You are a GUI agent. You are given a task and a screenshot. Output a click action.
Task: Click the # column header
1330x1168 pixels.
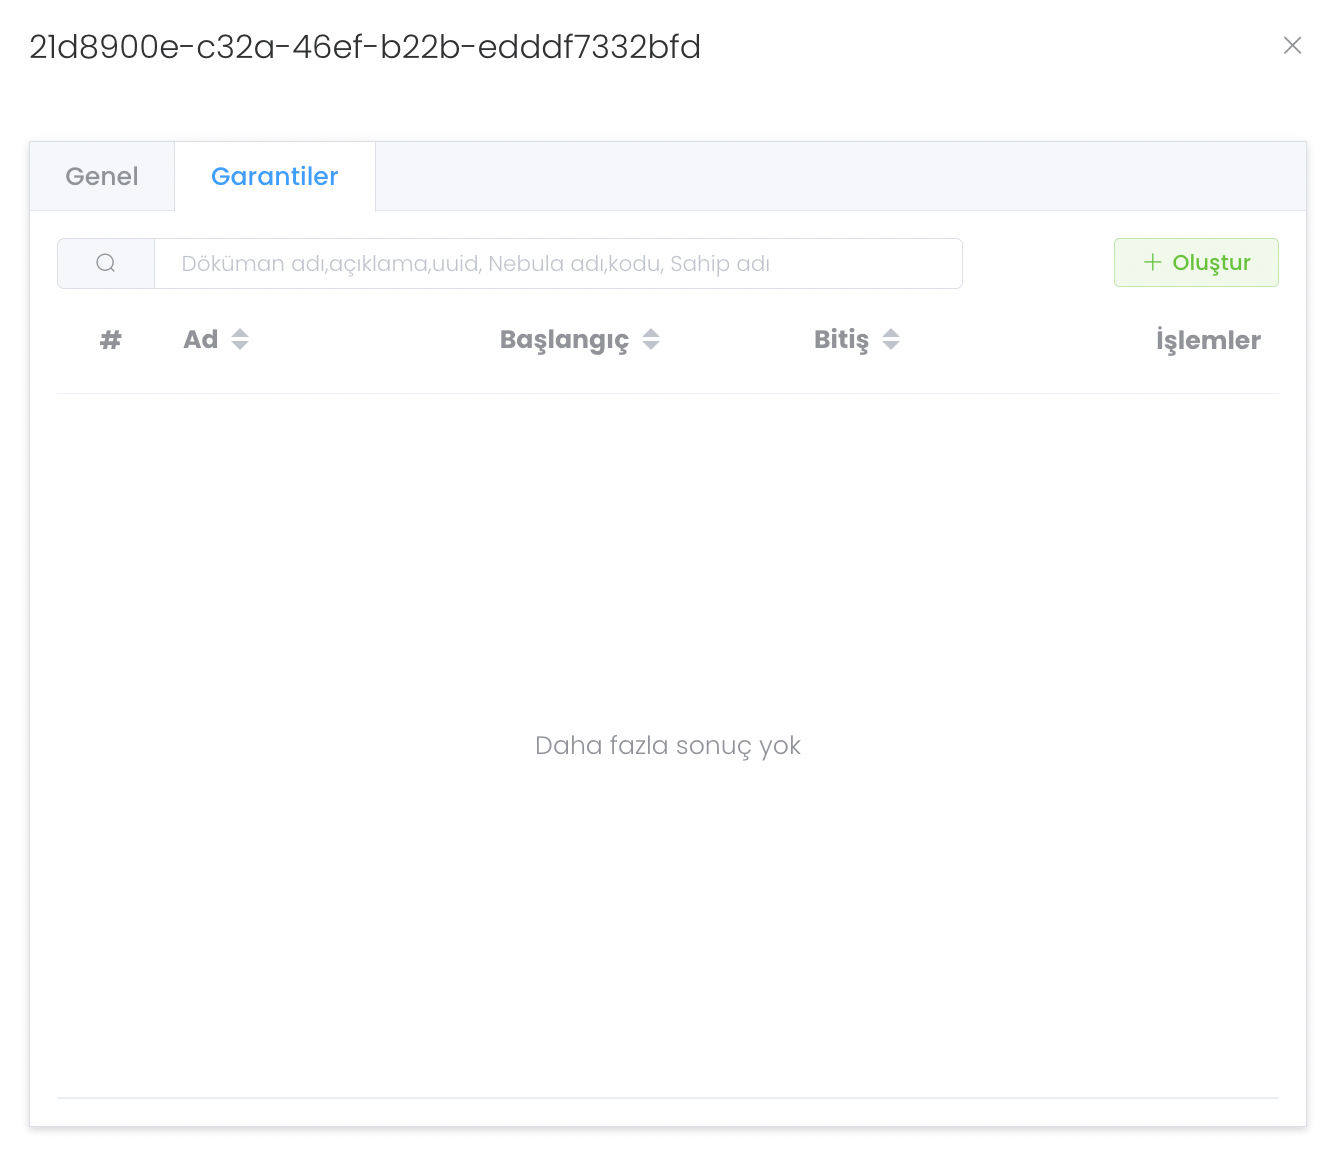110,340
